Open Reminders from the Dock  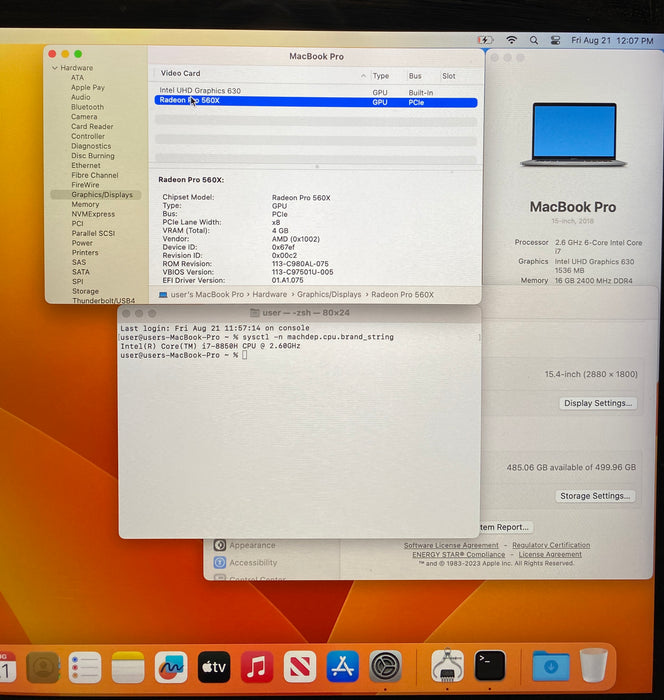point(85,667)
